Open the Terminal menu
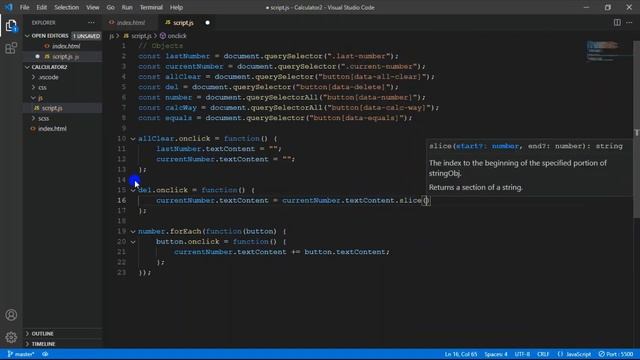640x360 pixels. tap(151, 7)
